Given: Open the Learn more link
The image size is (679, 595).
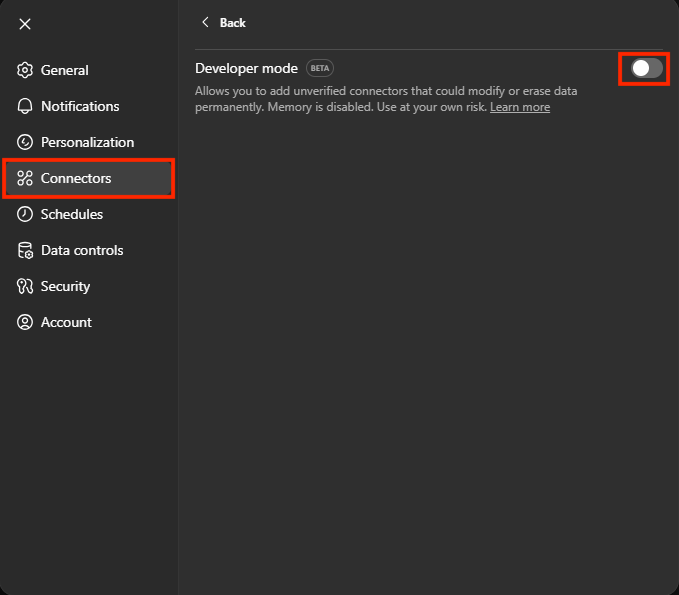Looking at the screenshot, I should 519,107.
